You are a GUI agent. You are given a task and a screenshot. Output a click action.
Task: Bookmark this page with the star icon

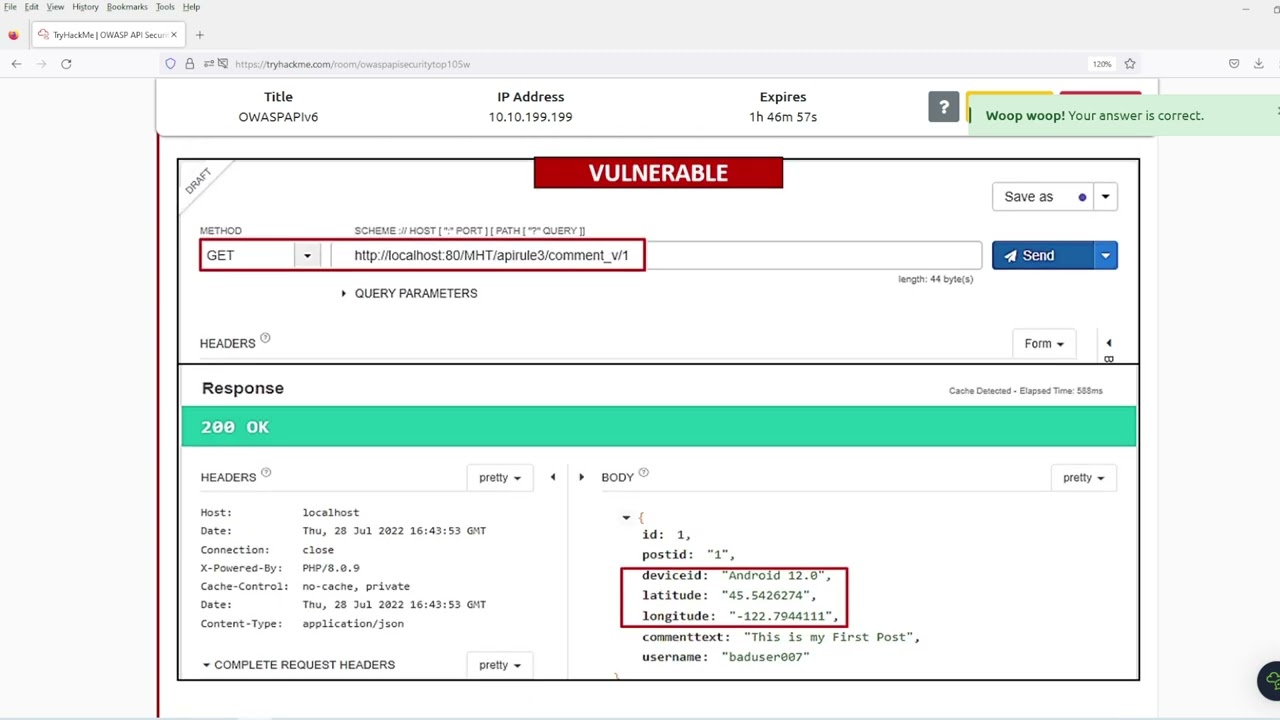point(1130,64)
